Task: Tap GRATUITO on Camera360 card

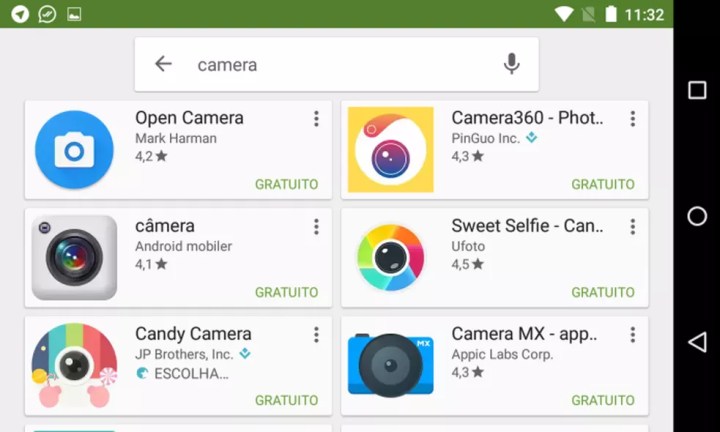Action: tap(603, 184)
